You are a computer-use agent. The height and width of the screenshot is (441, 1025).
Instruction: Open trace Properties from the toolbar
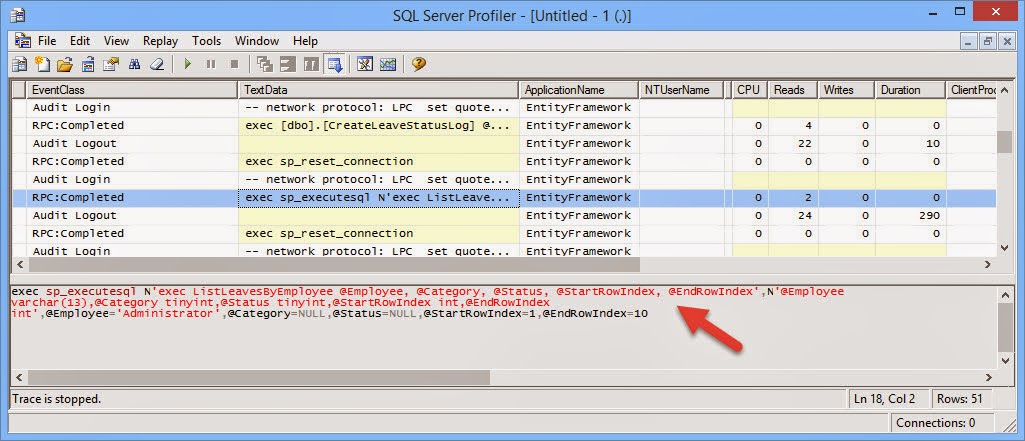coord(111,64)
